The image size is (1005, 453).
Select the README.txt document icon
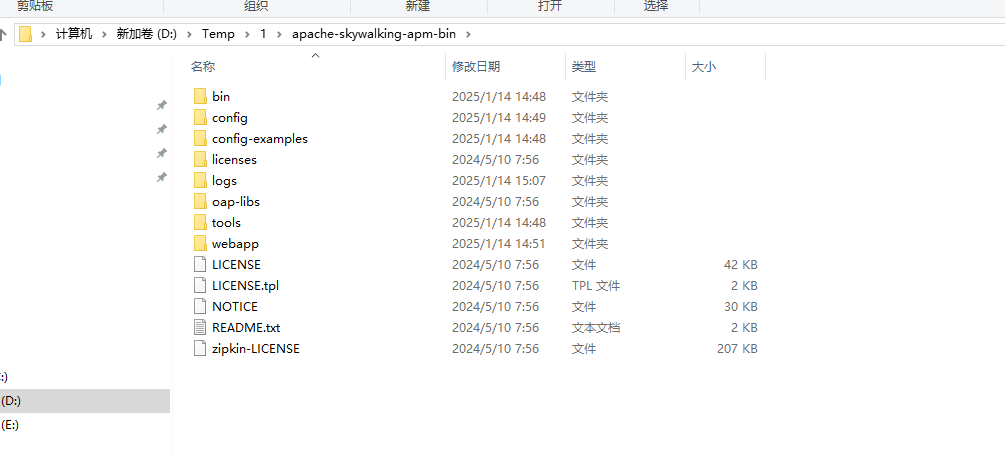tap(201, 328)
